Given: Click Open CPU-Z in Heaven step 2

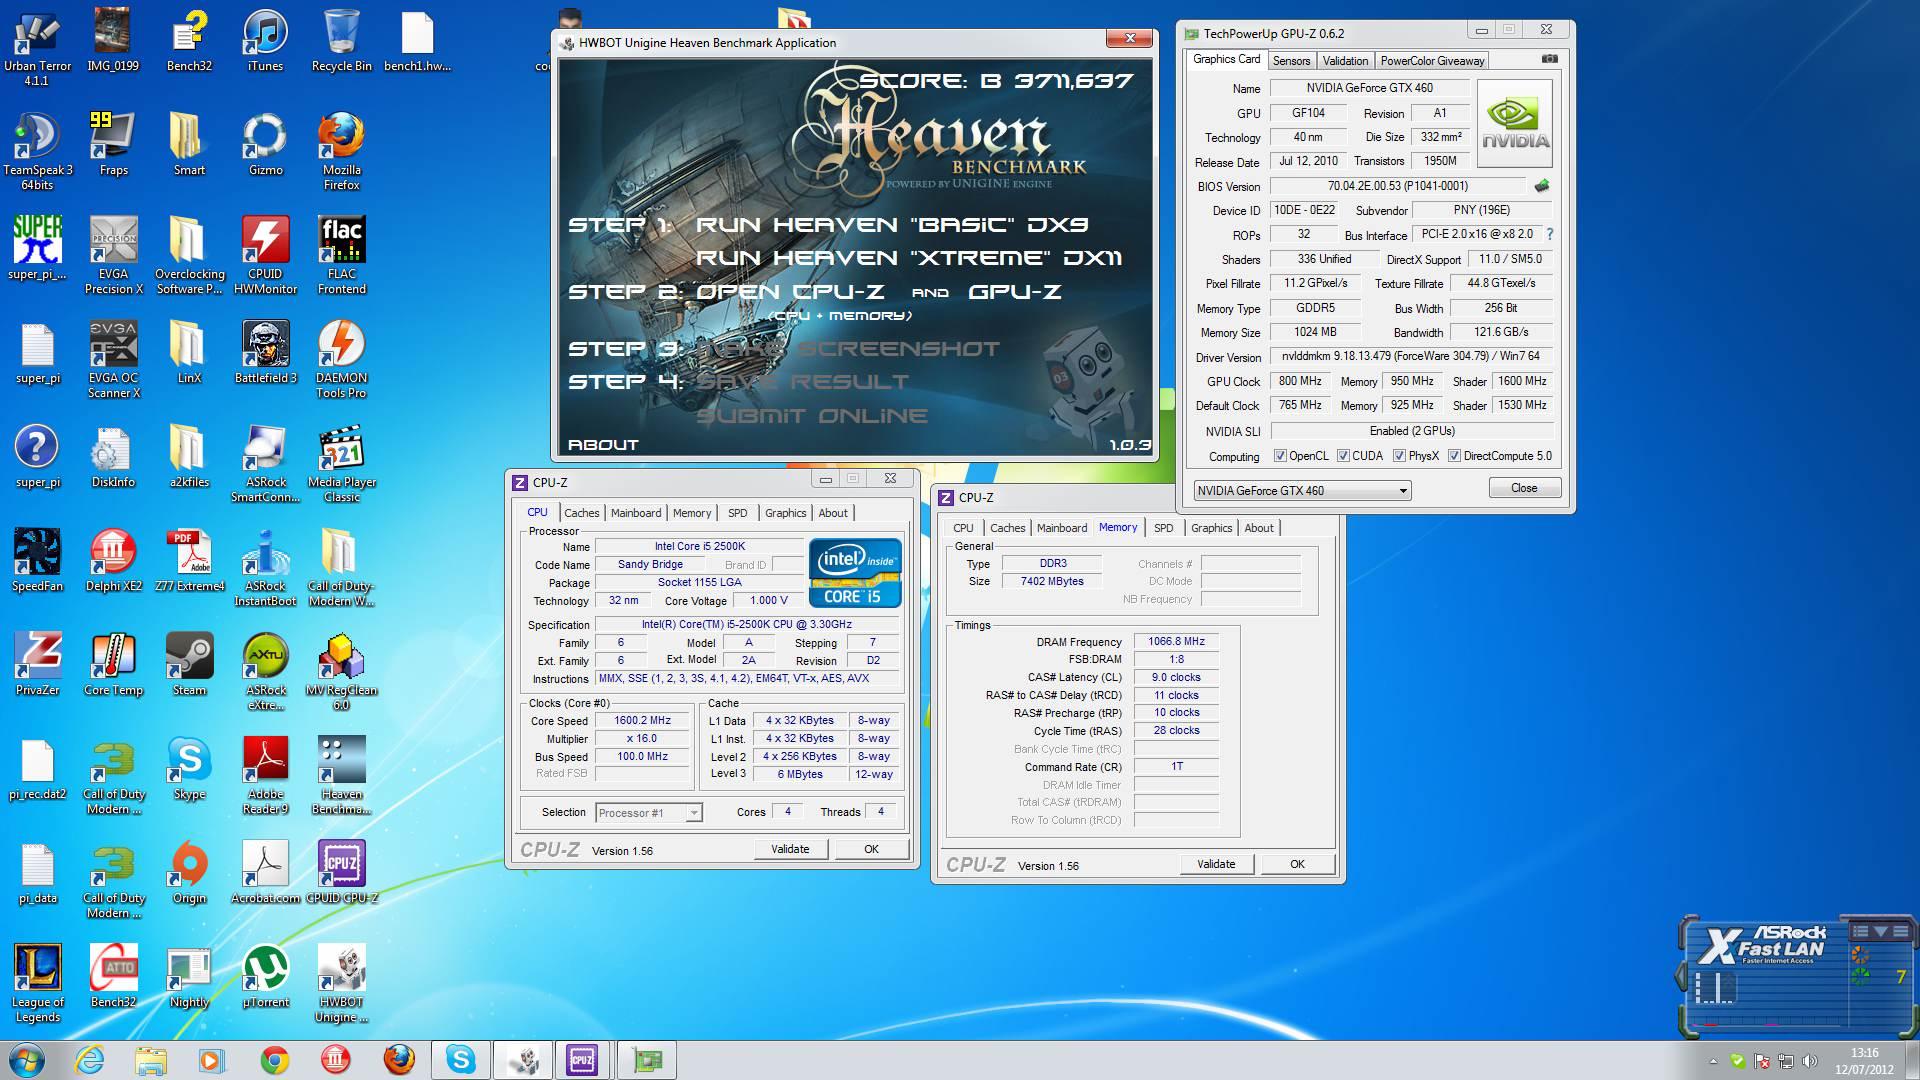Looking at the screenshot, I should point(790,292).
